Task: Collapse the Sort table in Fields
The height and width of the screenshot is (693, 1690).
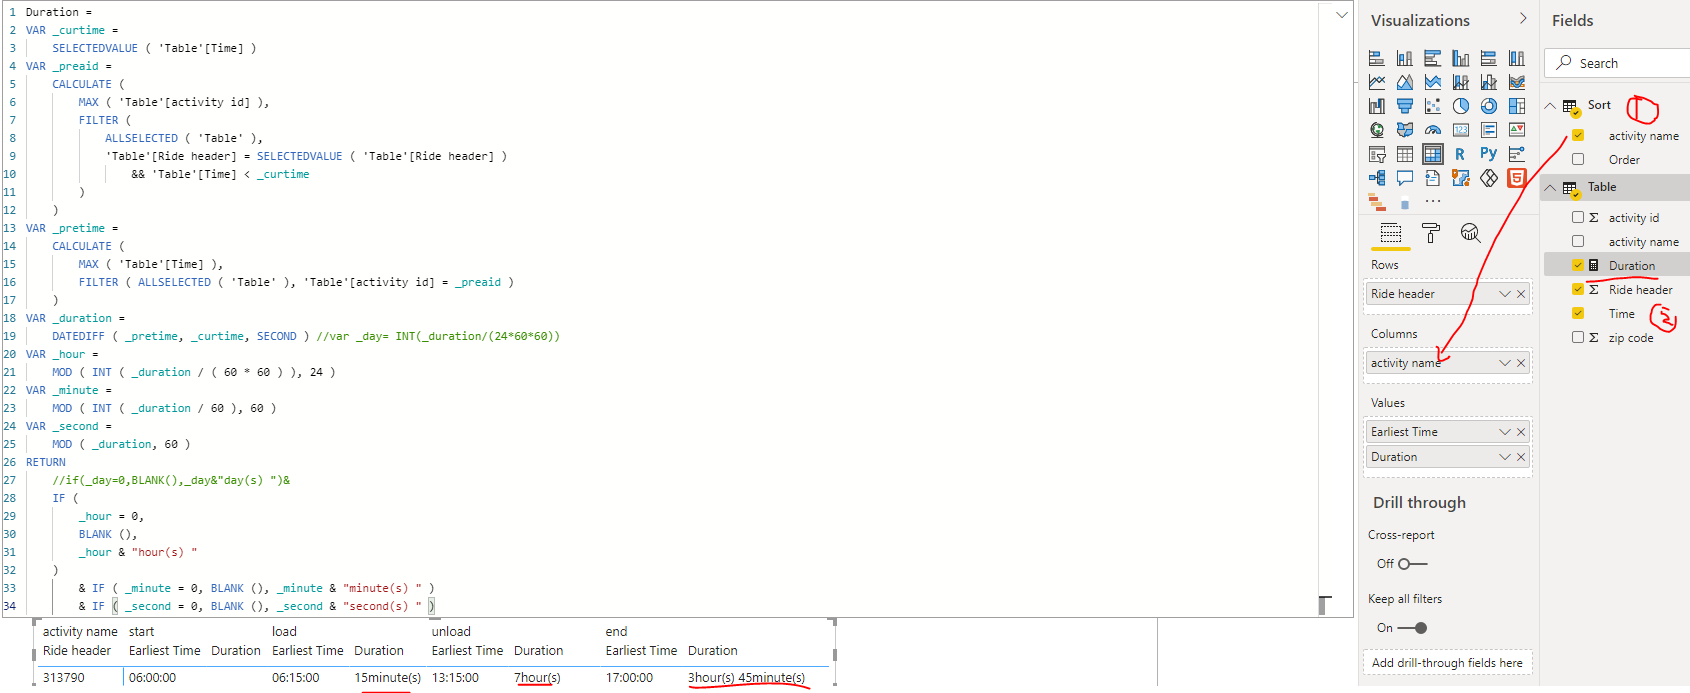Action: 1551,105
